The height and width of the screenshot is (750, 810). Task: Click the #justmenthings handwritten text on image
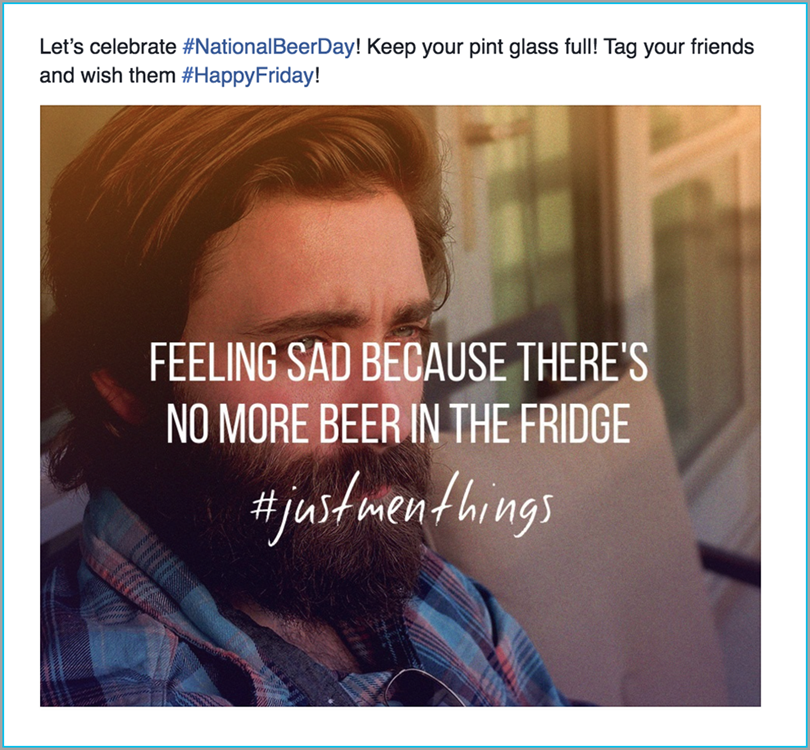(x=401, y=509)
